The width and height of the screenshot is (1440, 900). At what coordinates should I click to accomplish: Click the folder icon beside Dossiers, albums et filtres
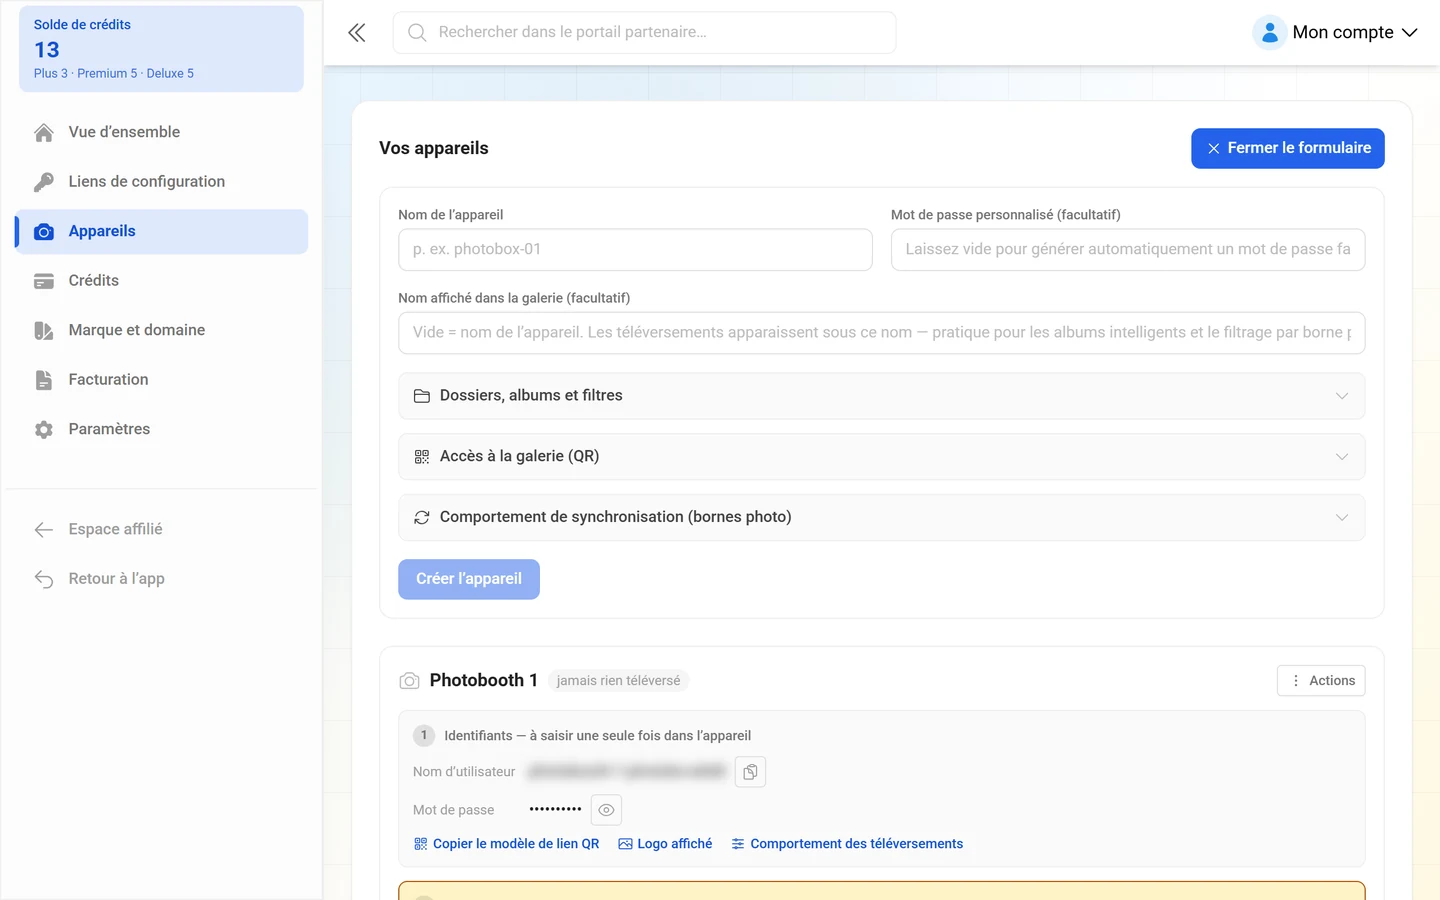tap(422, 396)
